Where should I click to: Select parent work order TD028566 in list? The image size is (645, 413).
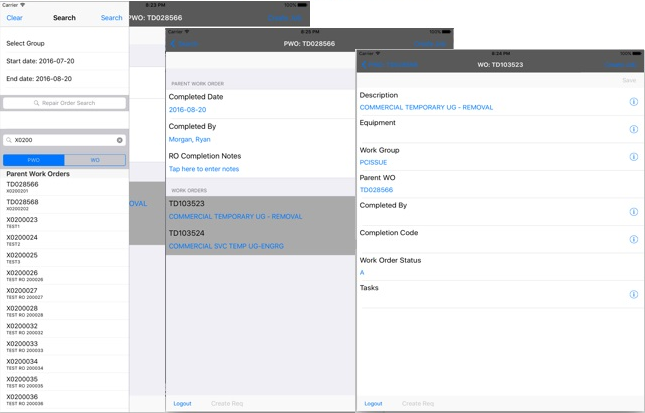(x=65, y=187)
